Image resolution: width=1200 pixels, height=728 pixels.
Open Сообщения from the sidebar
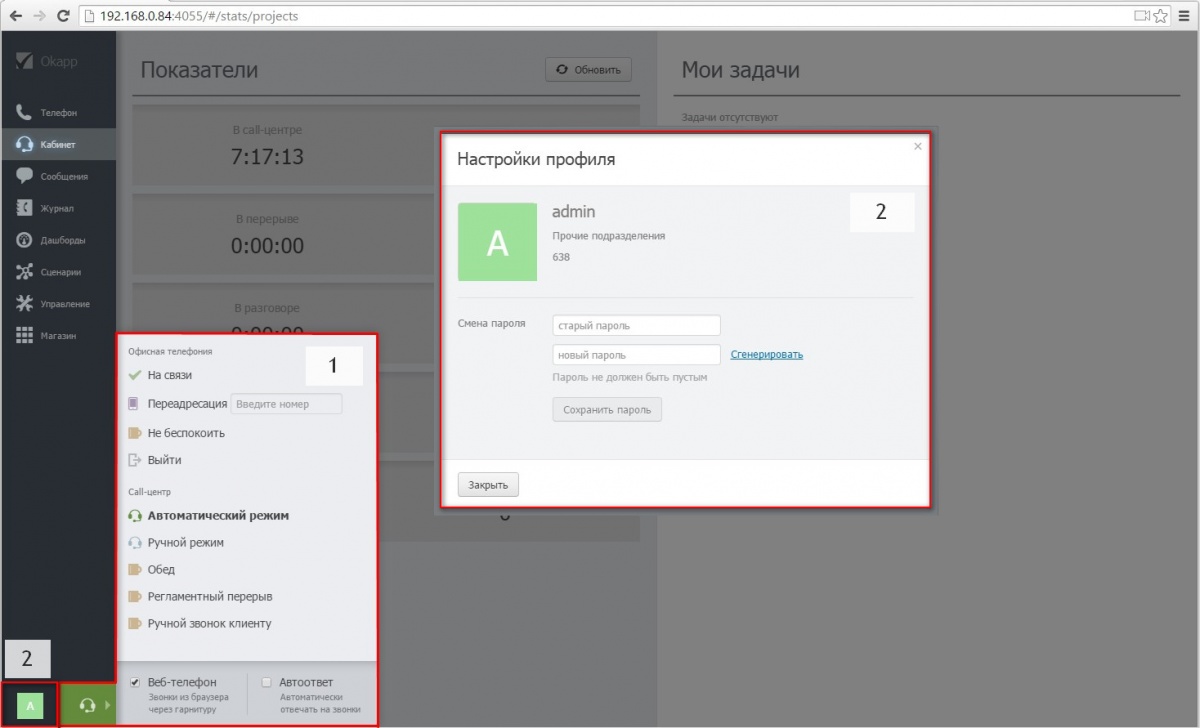pyautogui.click(x=64, y=177)
